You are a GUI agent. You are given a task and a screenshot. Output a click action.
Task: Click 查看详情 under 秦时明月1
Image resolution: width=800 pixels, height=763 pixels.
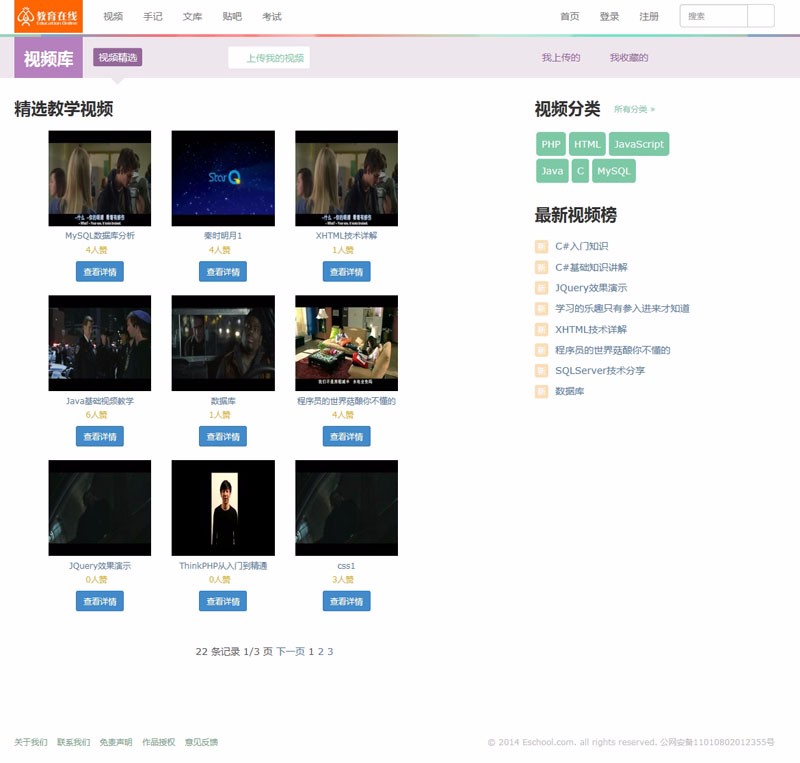pos(223,272)
